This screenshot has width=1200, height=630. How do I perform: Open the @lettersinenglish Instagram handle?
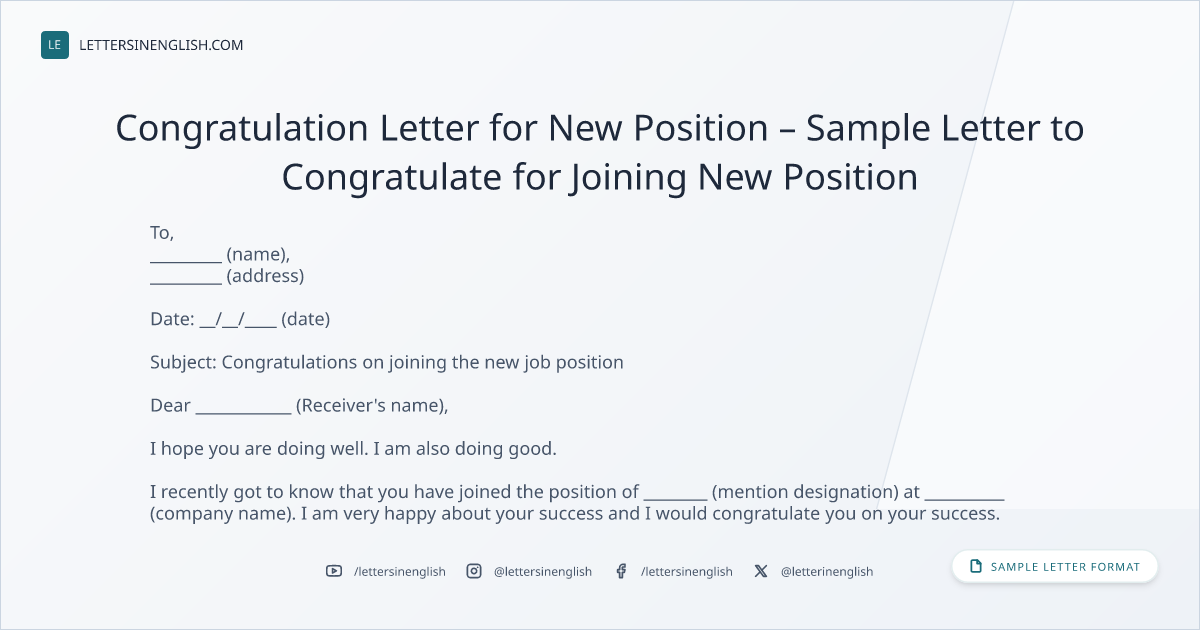(543, 571)
